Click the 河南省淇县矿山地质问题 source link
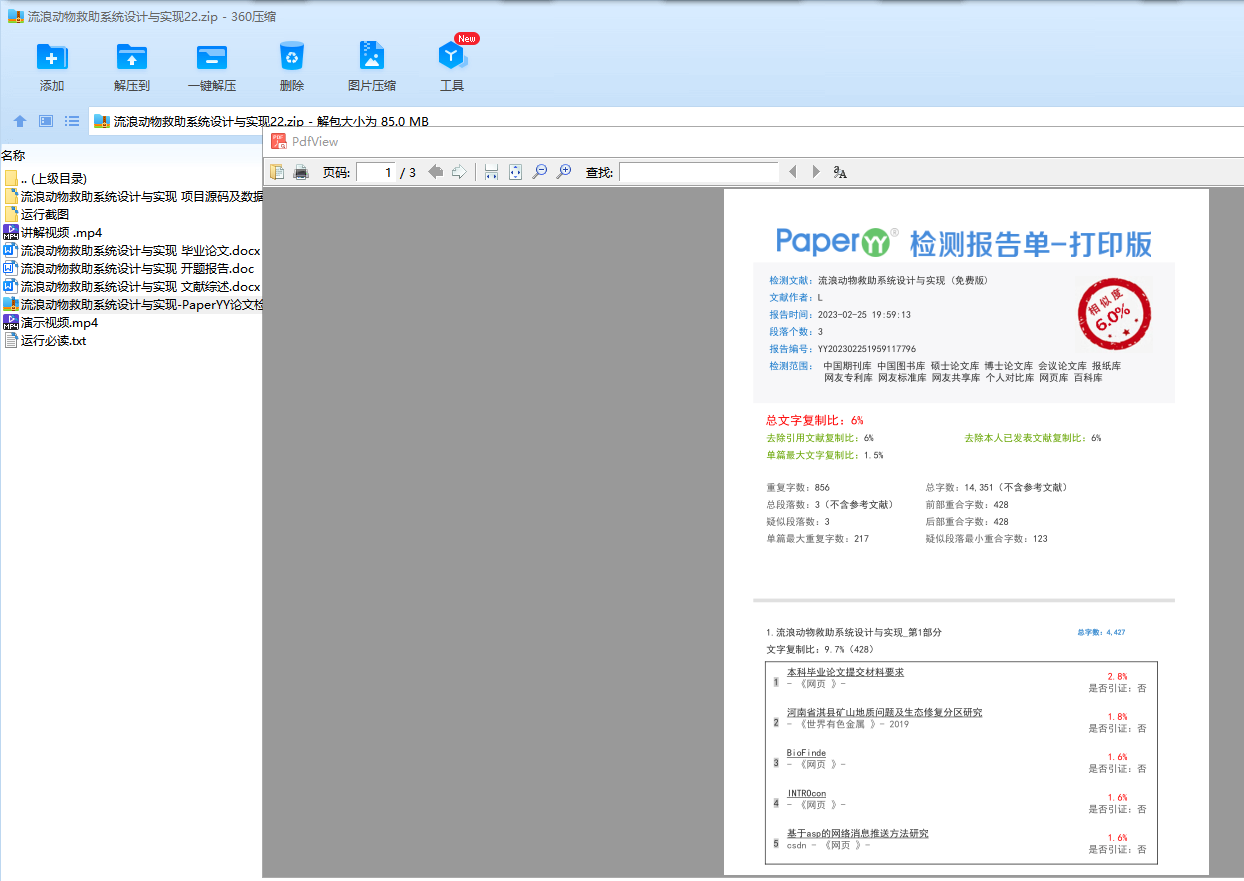1244x881 pixels. tap(884, 712)
